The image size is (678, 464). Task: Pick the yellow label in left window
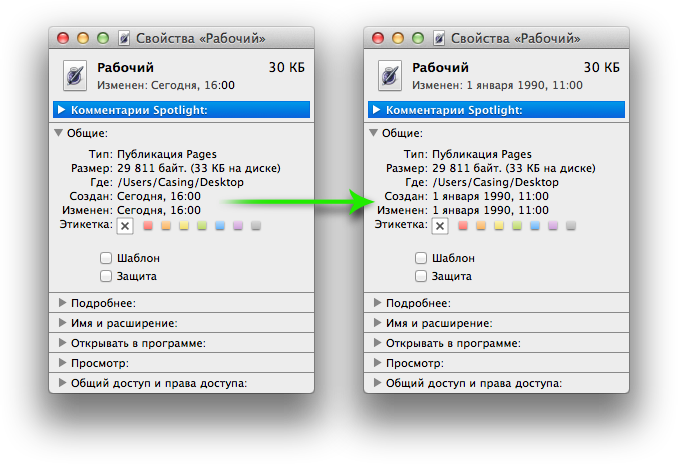click(184, 225)
